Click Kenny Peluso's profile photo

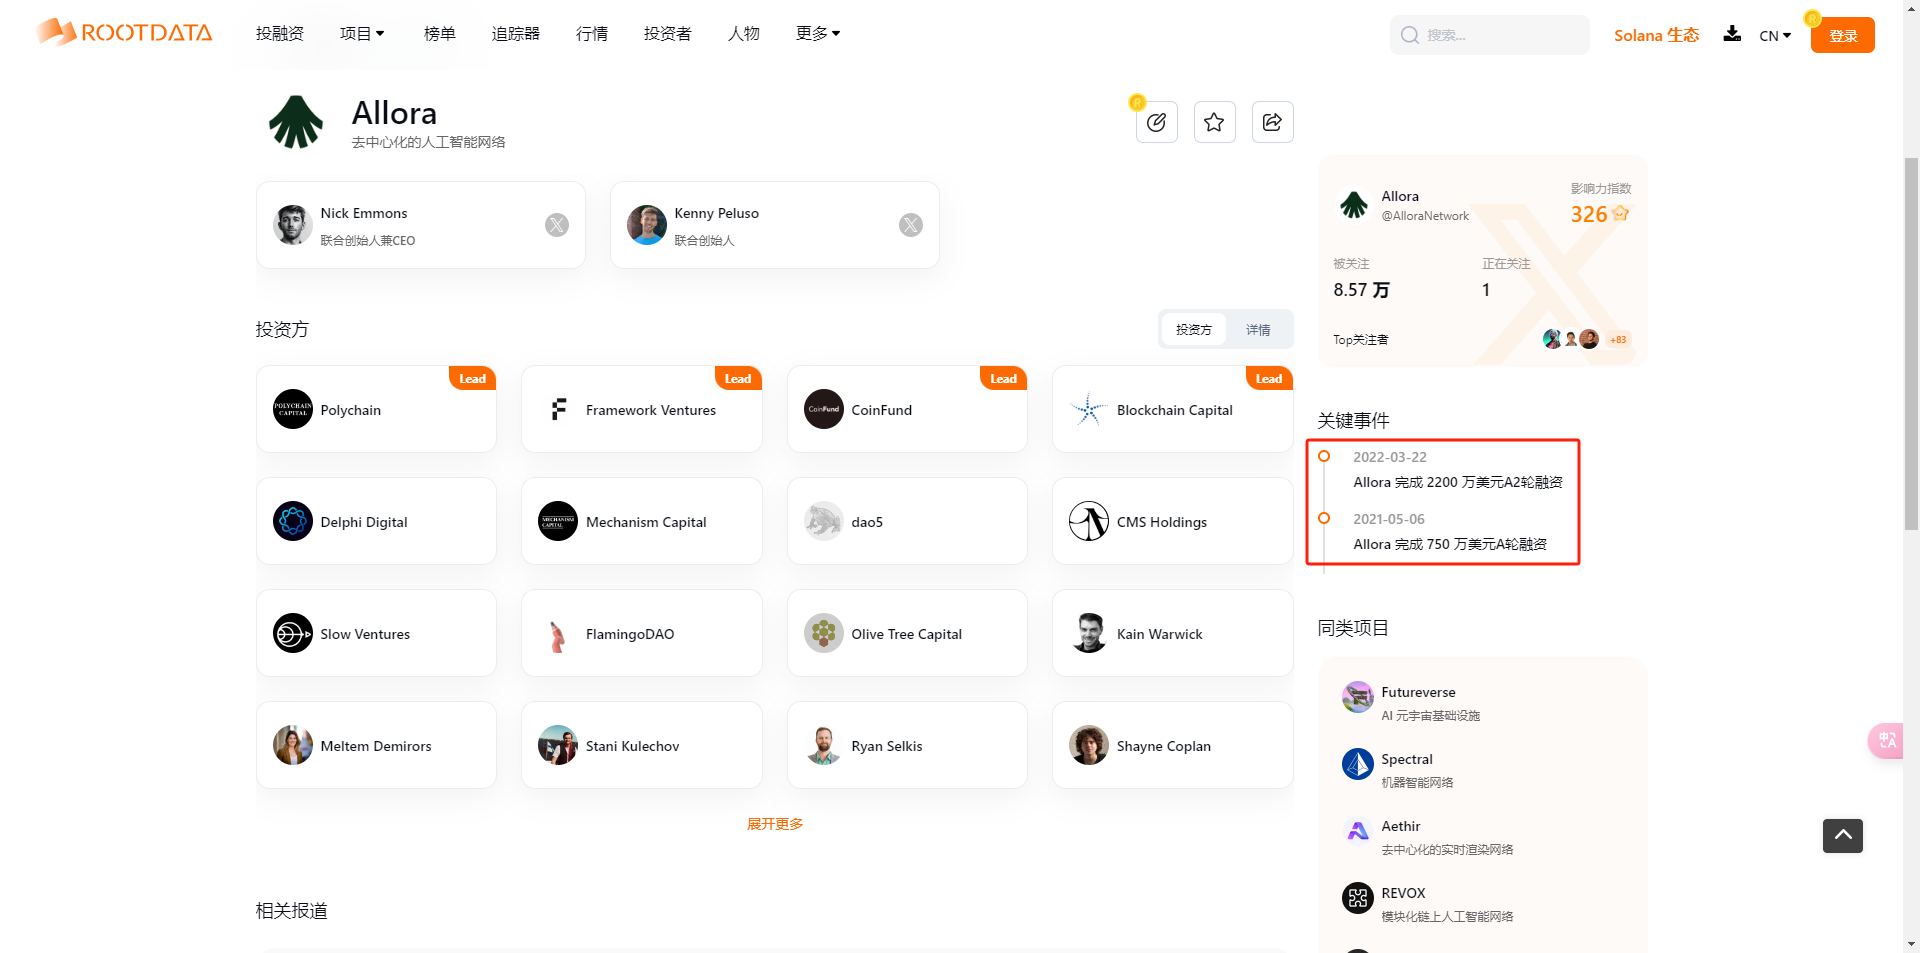pos(647,225)
